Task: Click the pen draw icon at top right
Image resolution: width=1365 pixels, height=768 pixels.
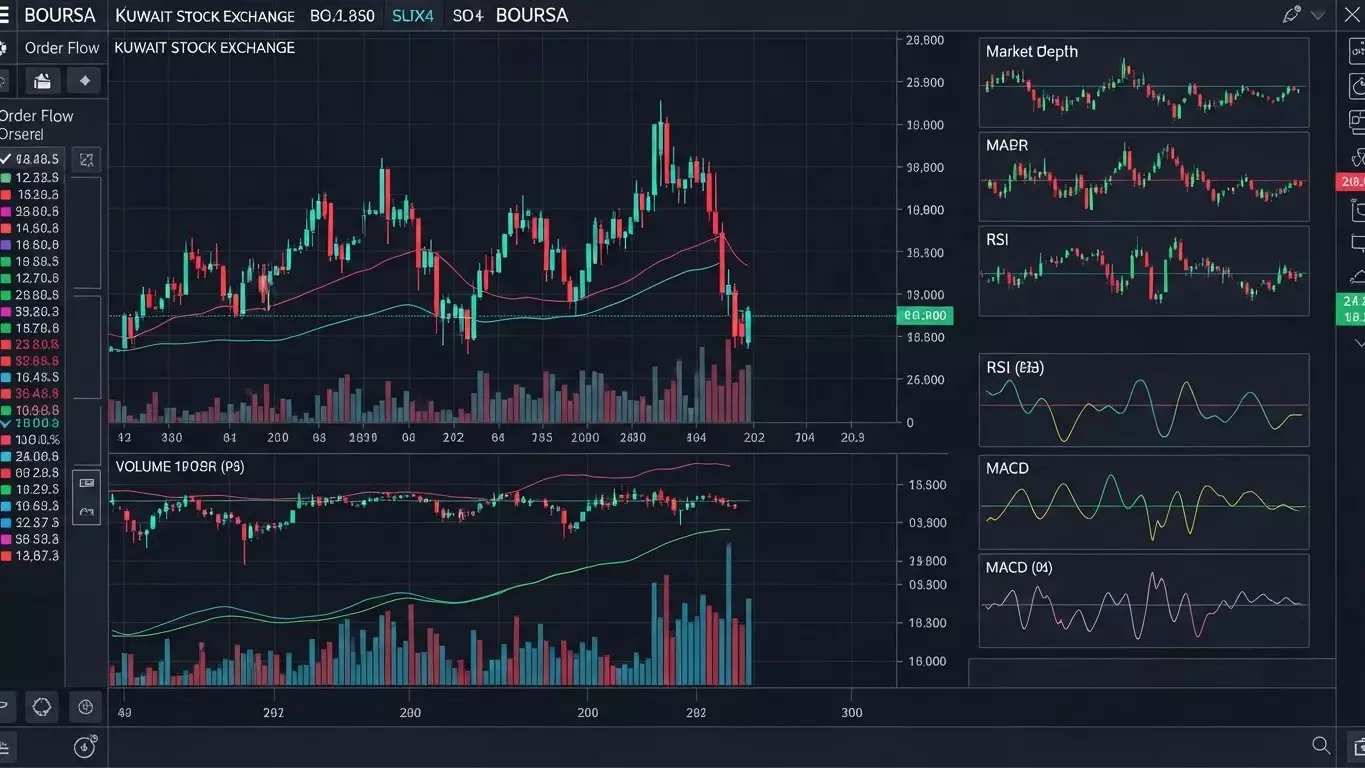Action: coord(1291,15)
